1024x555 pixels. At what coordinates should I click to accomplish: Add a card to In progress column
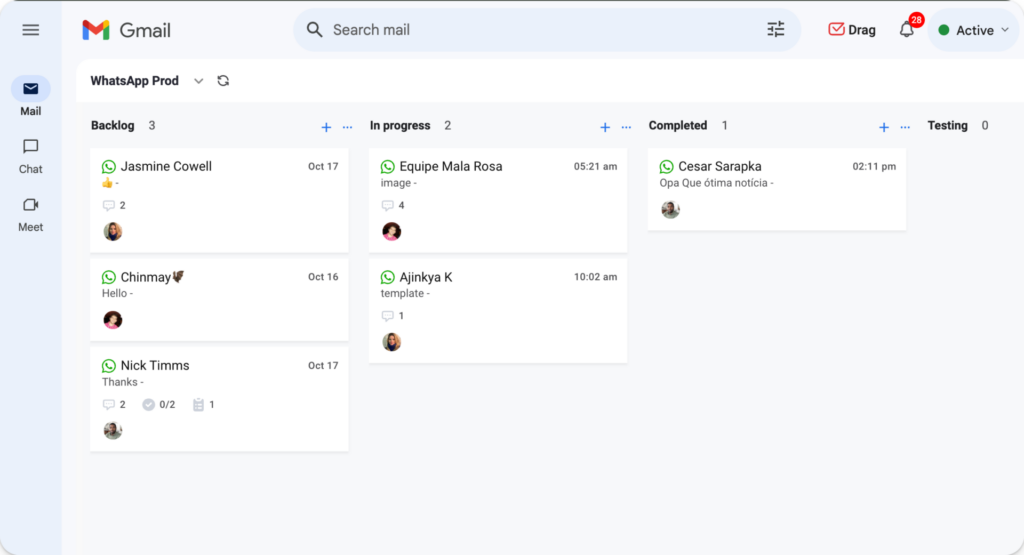point(605,127)
